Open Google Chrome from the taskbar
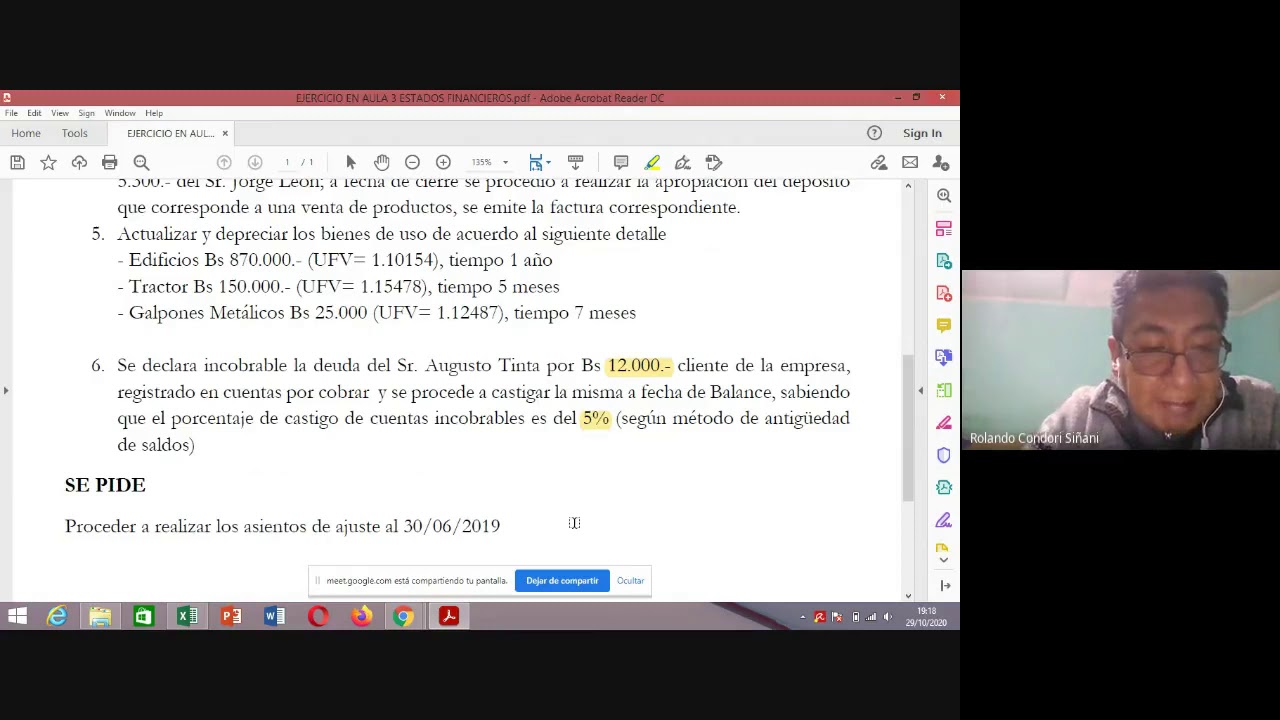The width and height of the screenshot is (1280, 720). tap(404, 616)
